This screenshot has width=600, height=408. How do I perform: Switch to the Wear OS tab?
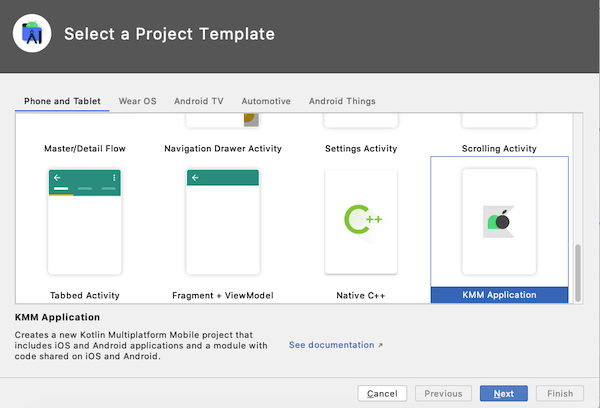pyautogui.click(x=137, y=101)
